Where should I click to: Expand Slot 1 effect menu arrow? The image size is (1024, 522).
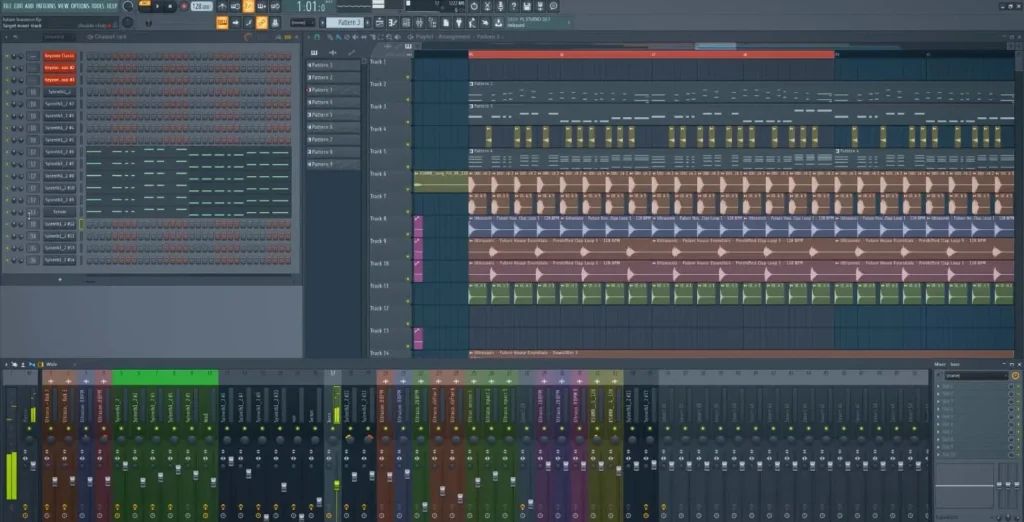point(939,387)
